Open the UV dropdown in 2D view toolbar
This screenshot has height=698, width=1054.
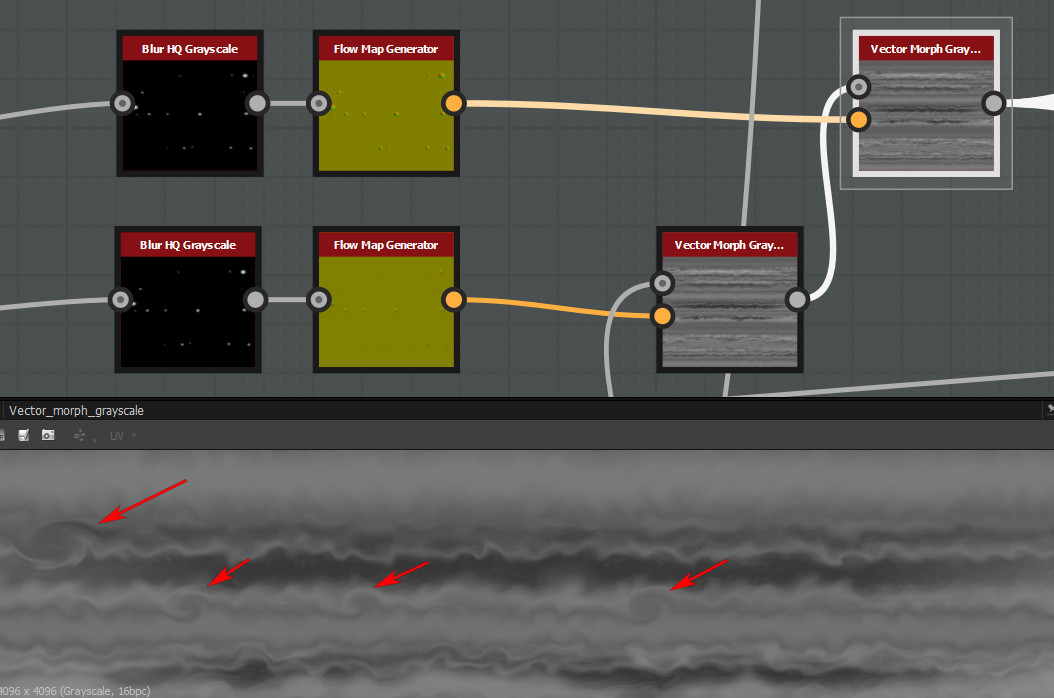pyautogui.click(x=123, y=436)
